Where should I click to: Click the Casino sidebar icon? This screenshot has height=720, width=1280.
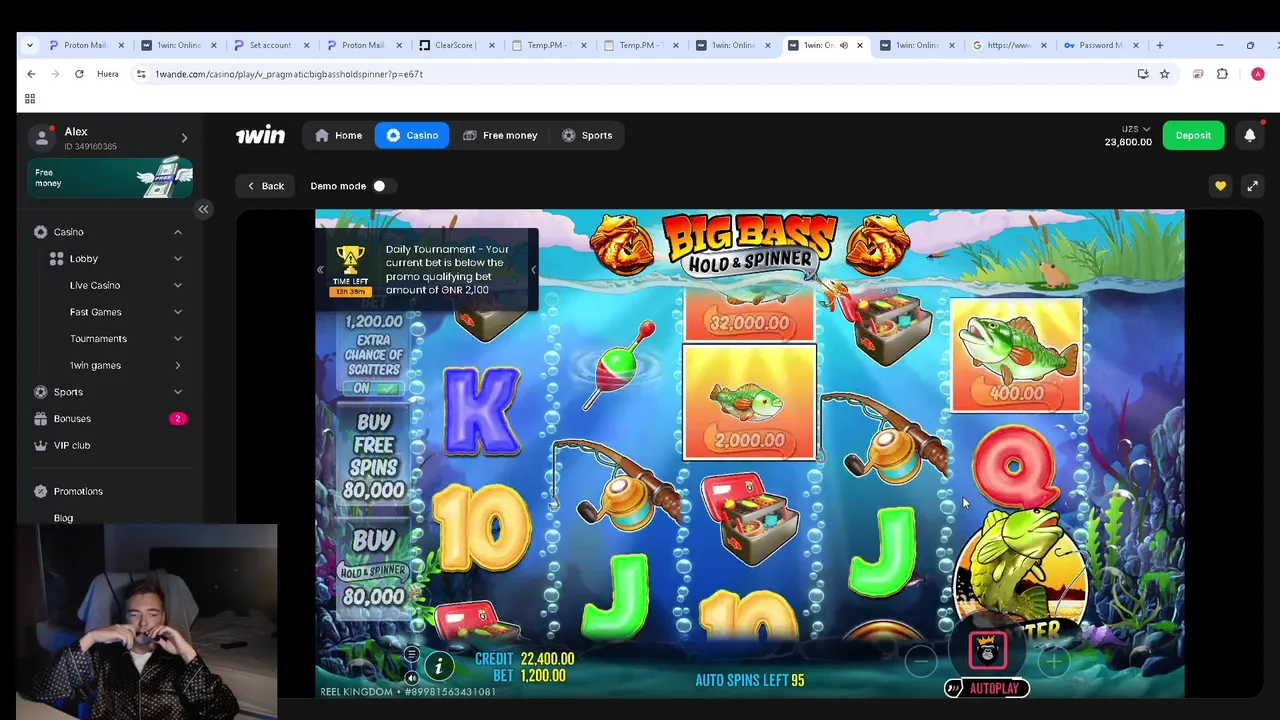tap(40, 232)
